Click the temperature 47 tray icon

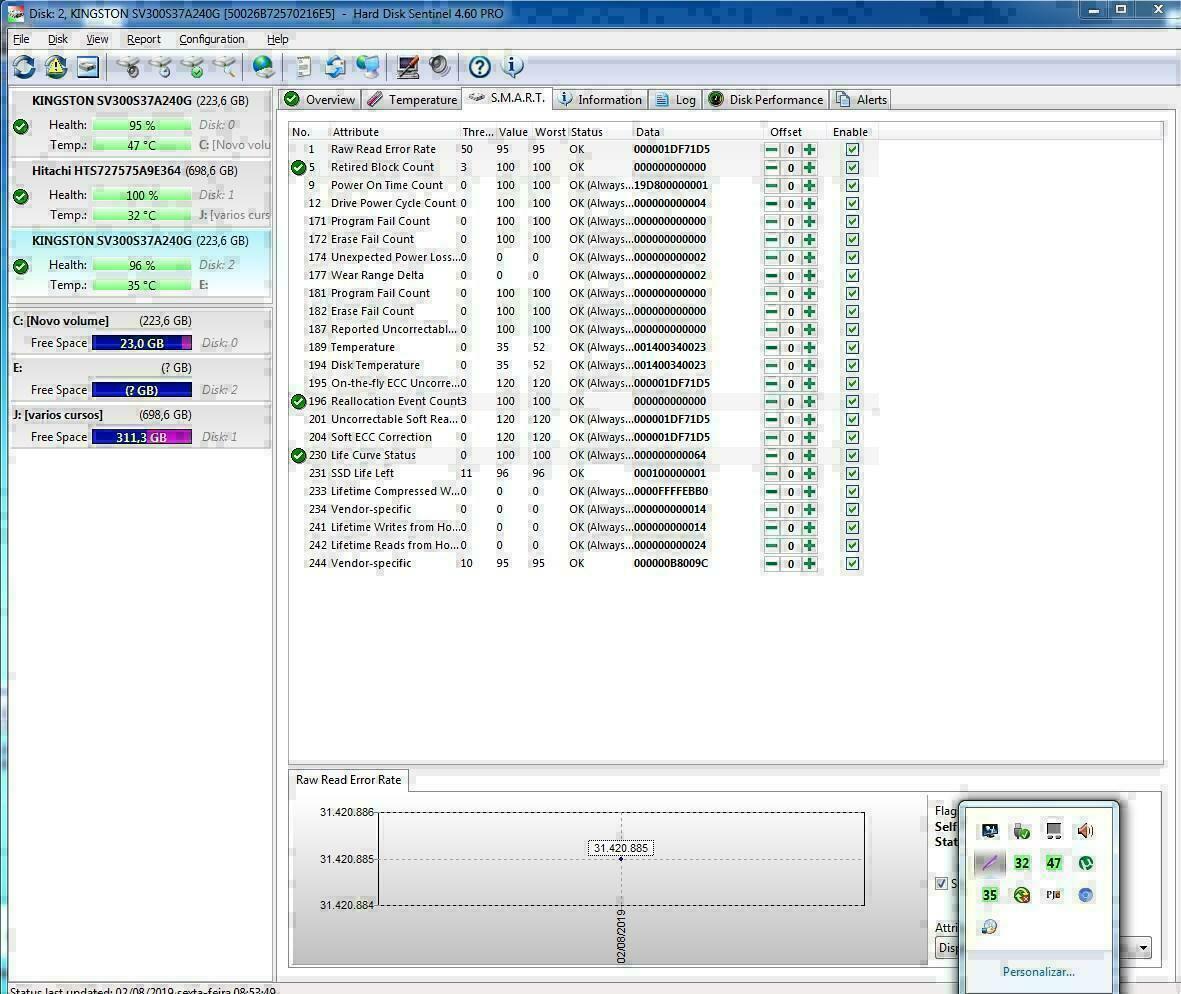point(1053,863)
